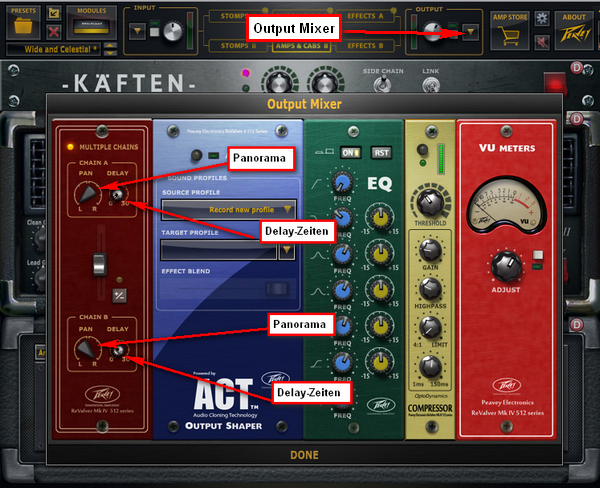Click the top yellow EQ gain knob

click(x=380, y=217)
